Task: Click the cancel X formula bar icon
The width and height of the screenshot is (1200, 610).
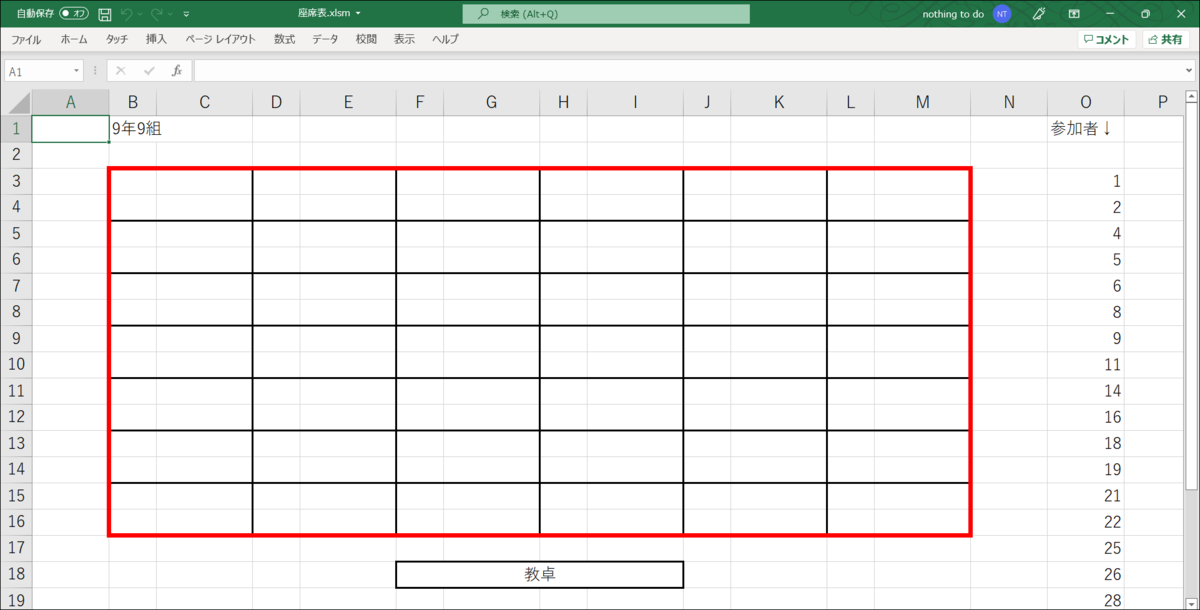Action: pyautogui.click(x=121, y=71)
